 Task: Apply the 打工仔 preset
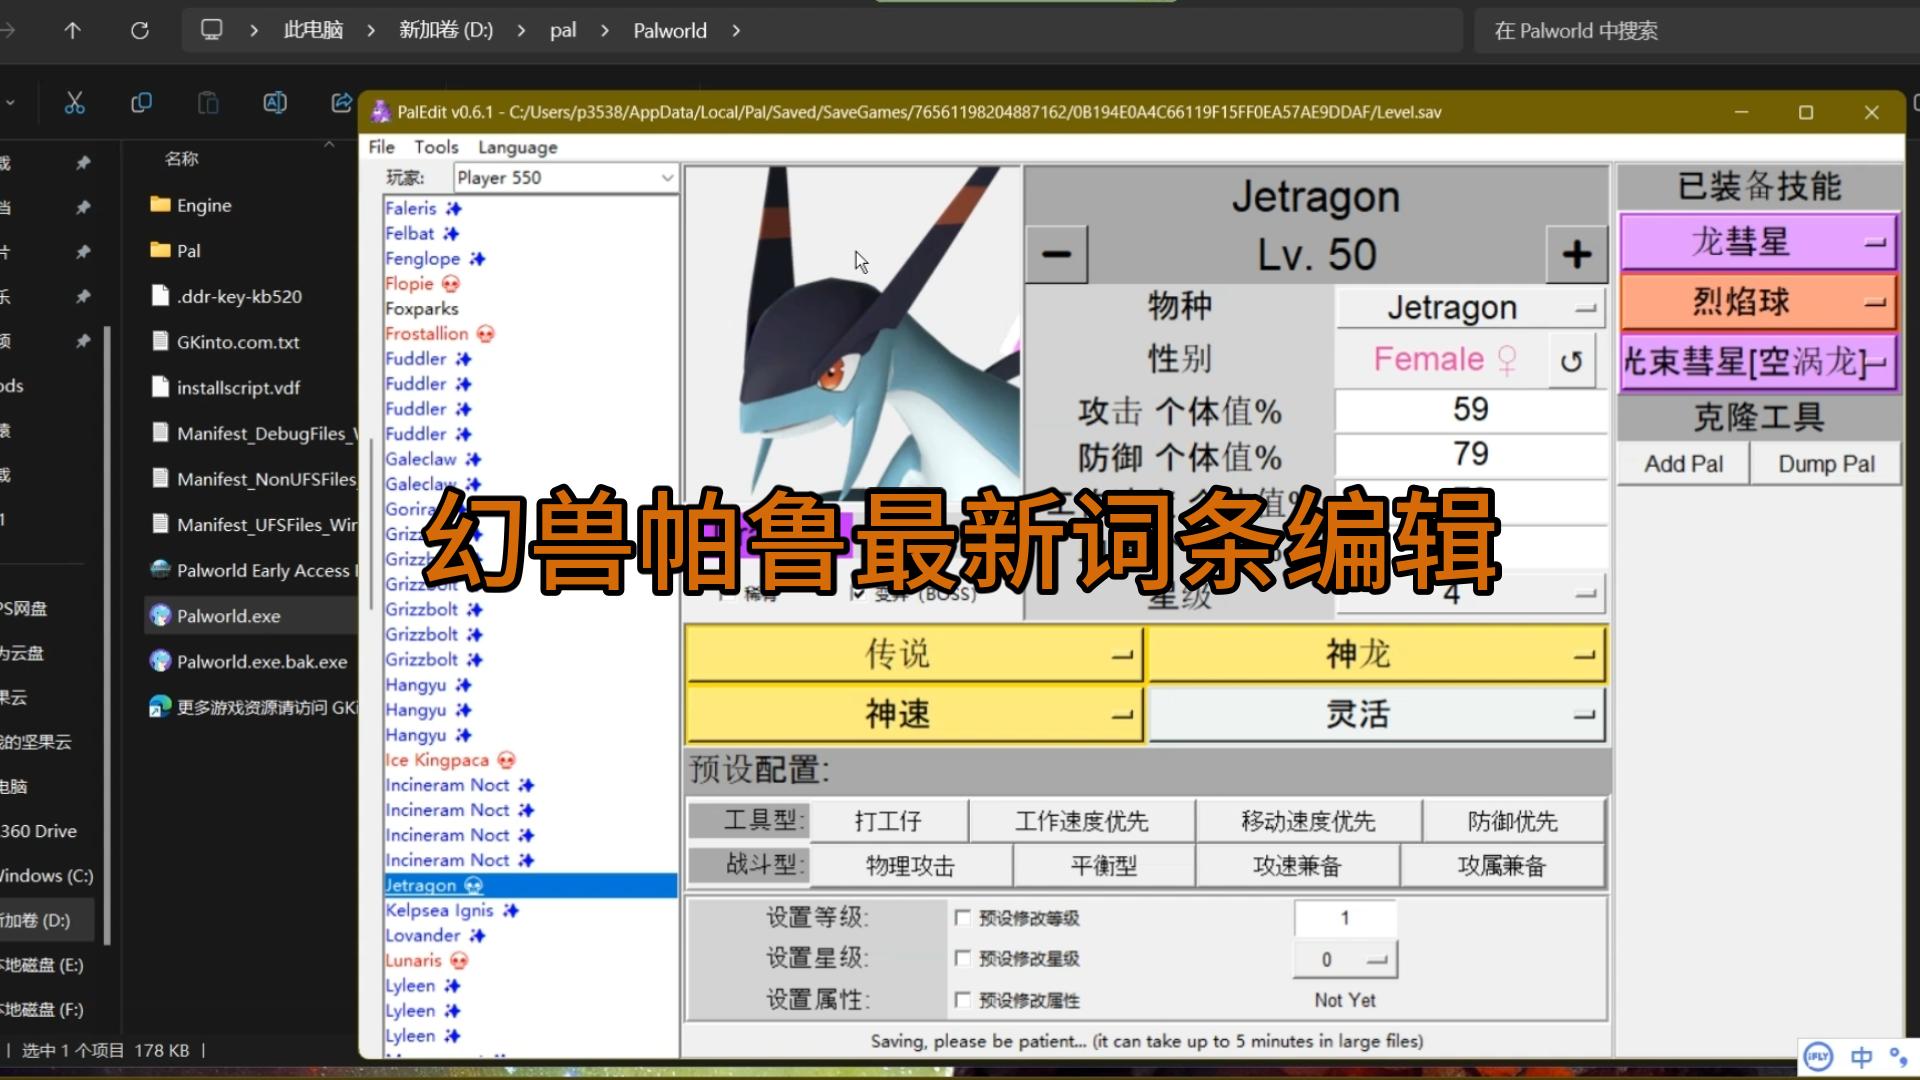coord(888,821)
